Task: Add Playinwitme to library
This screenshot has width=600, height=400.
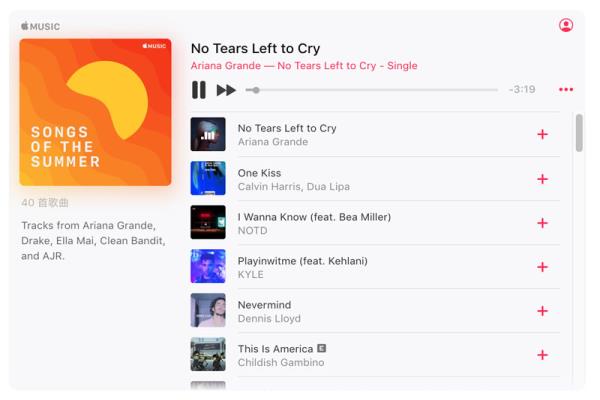Action: click(542, 267)
